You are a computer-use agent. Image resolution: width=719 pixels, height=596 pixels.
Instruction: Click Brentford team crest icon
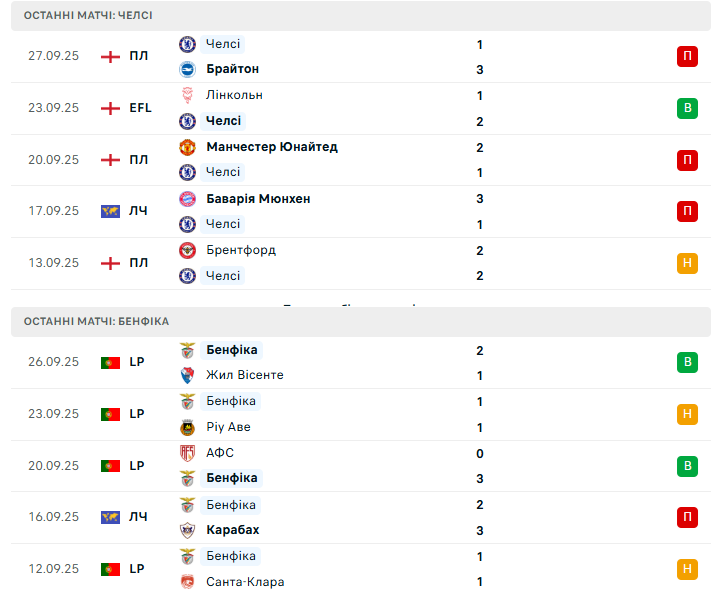coord(187,250)
